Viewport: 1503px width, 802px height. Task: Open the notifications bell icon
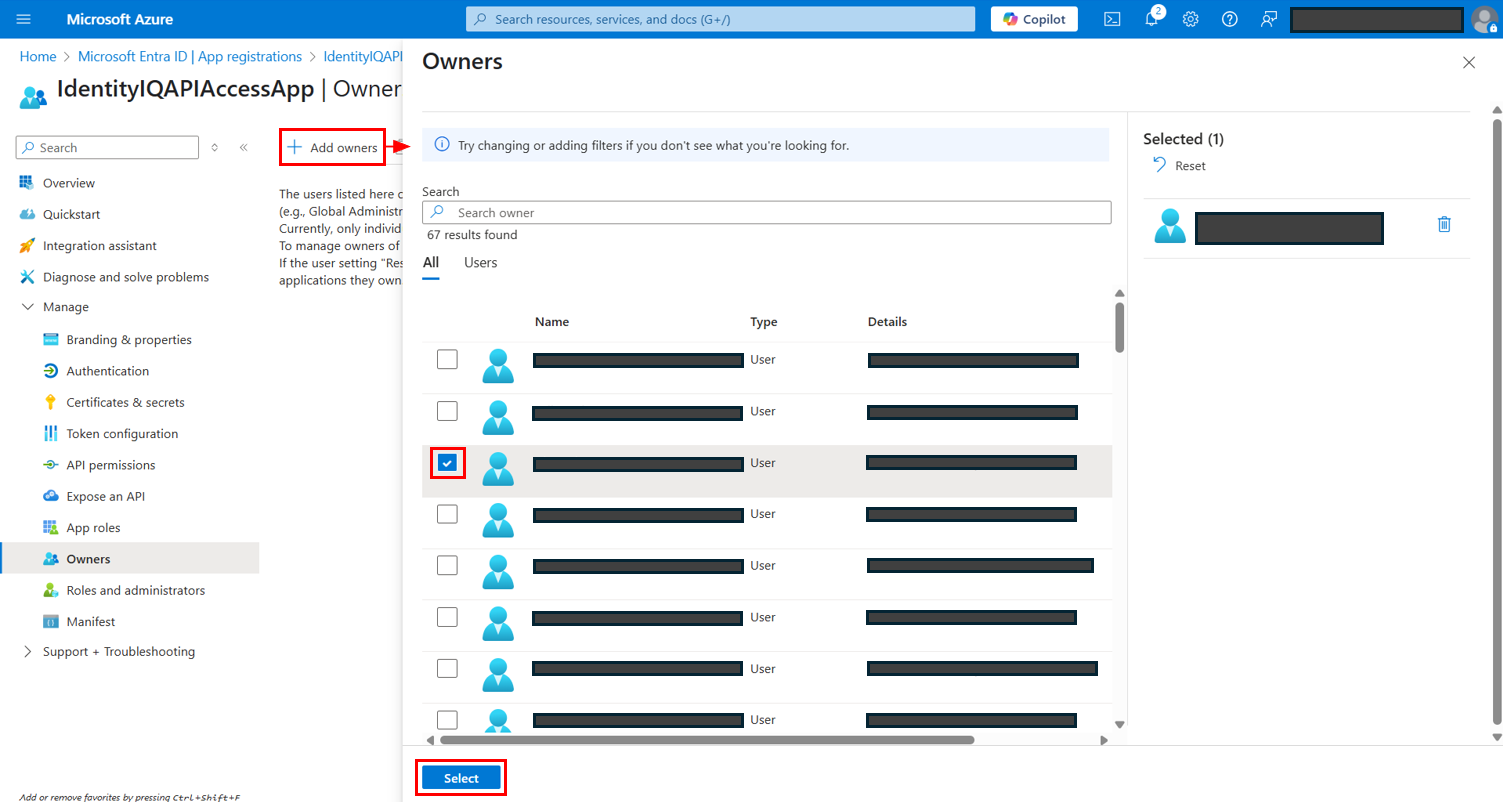(1151, 19)
